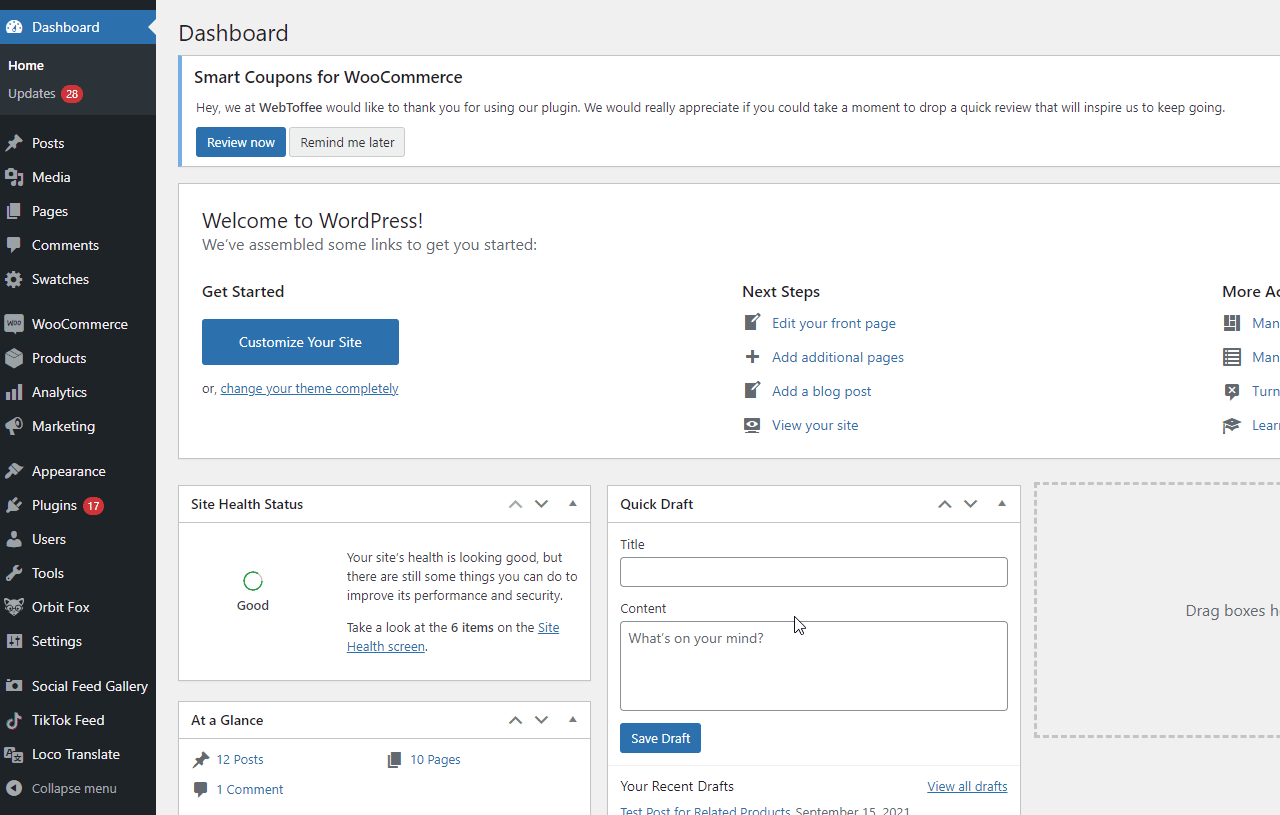Click the Tools wrench icon
Screen dimensions: 1280x815
(14, 573)
